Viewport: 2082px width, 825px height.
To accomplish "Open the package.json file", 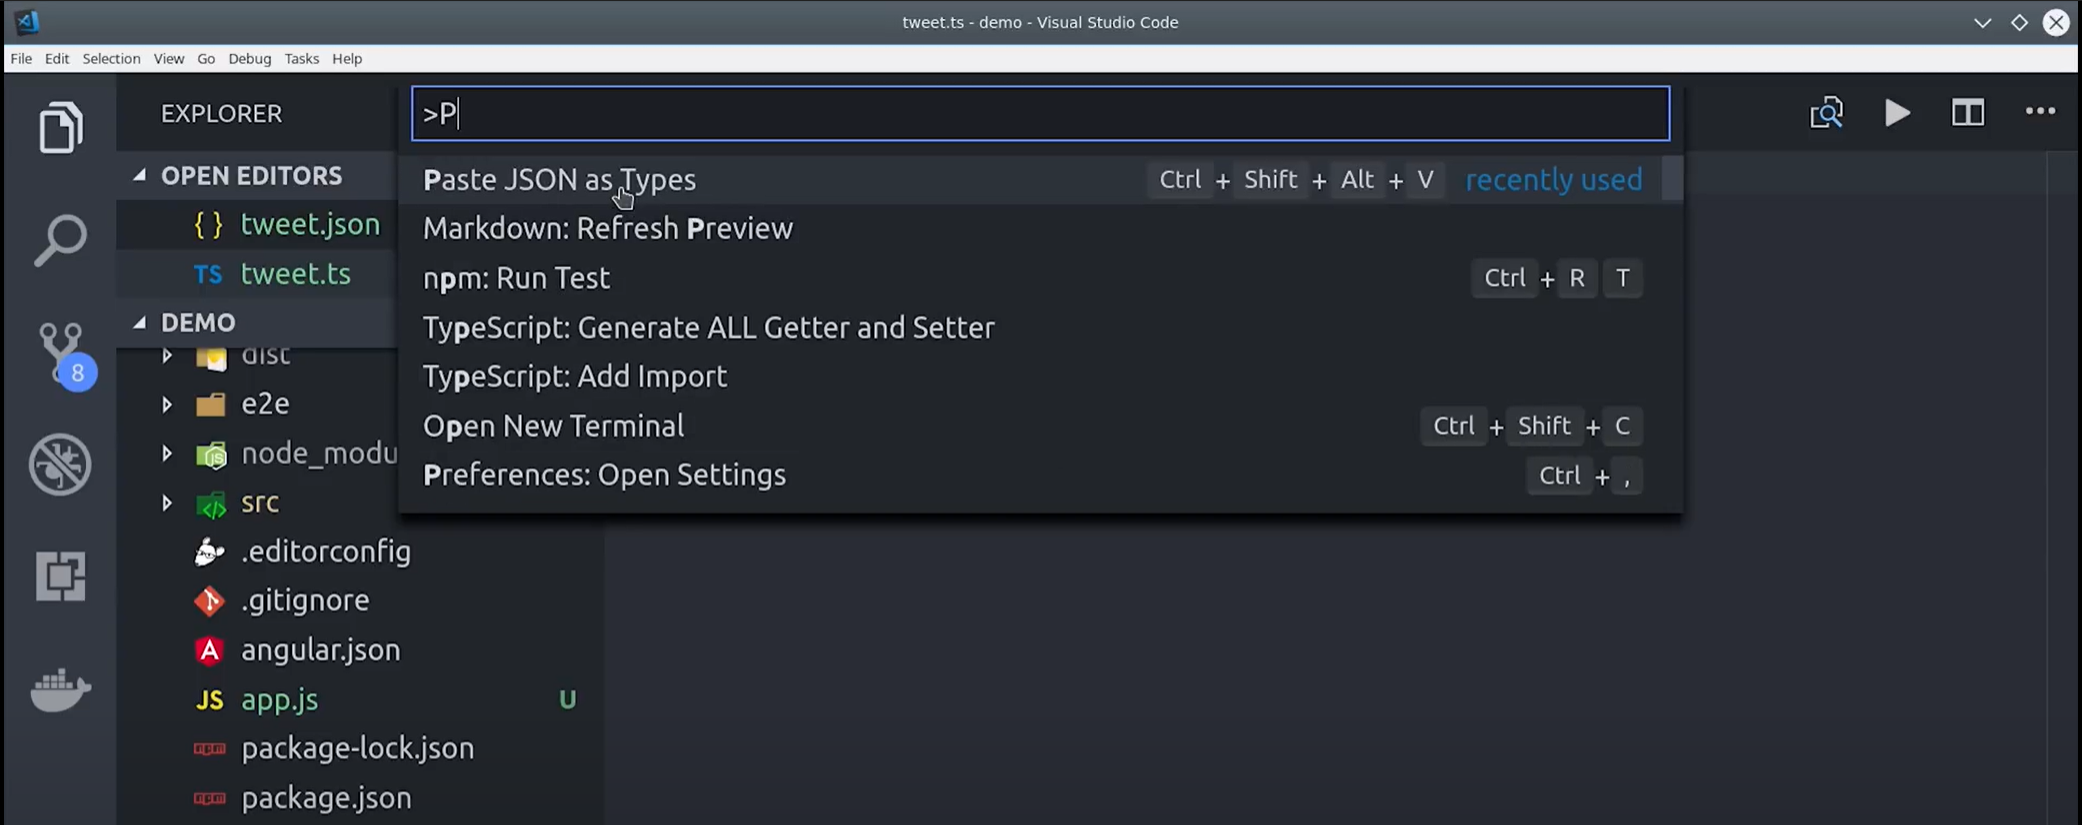I will [326, 798].
